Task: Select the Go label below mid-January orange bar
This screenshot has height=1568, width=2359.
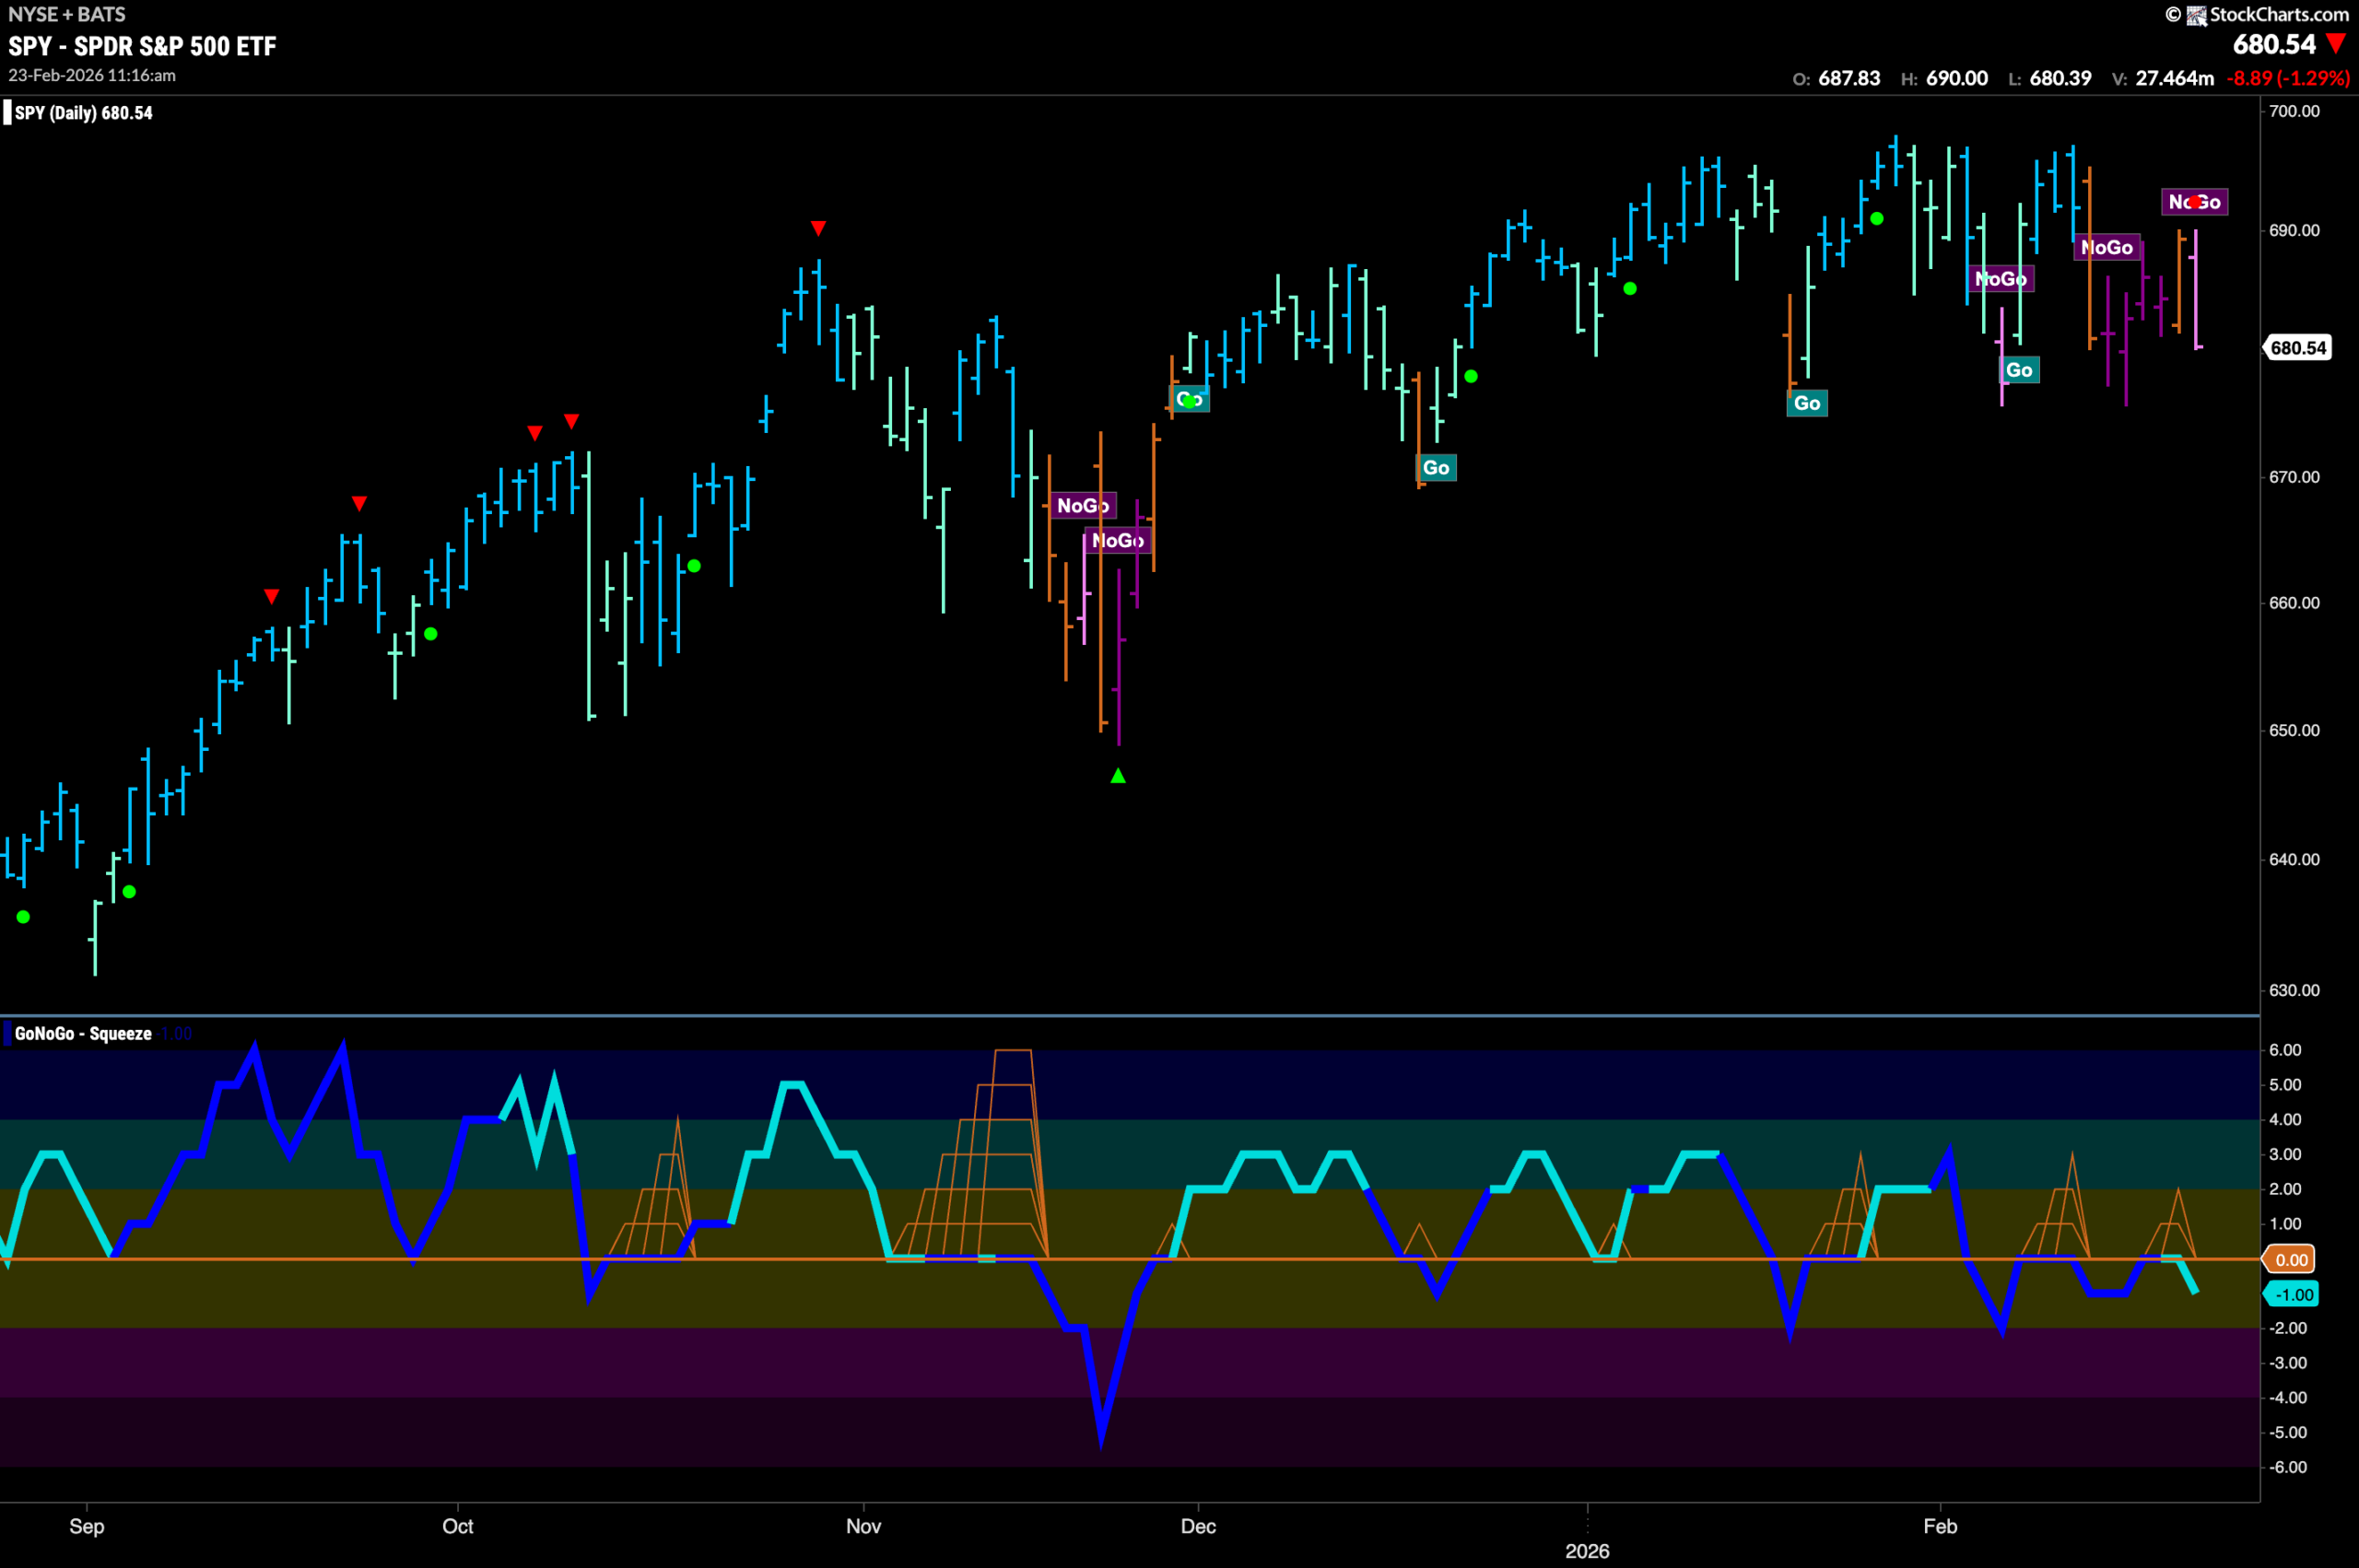Action: 1807,403
